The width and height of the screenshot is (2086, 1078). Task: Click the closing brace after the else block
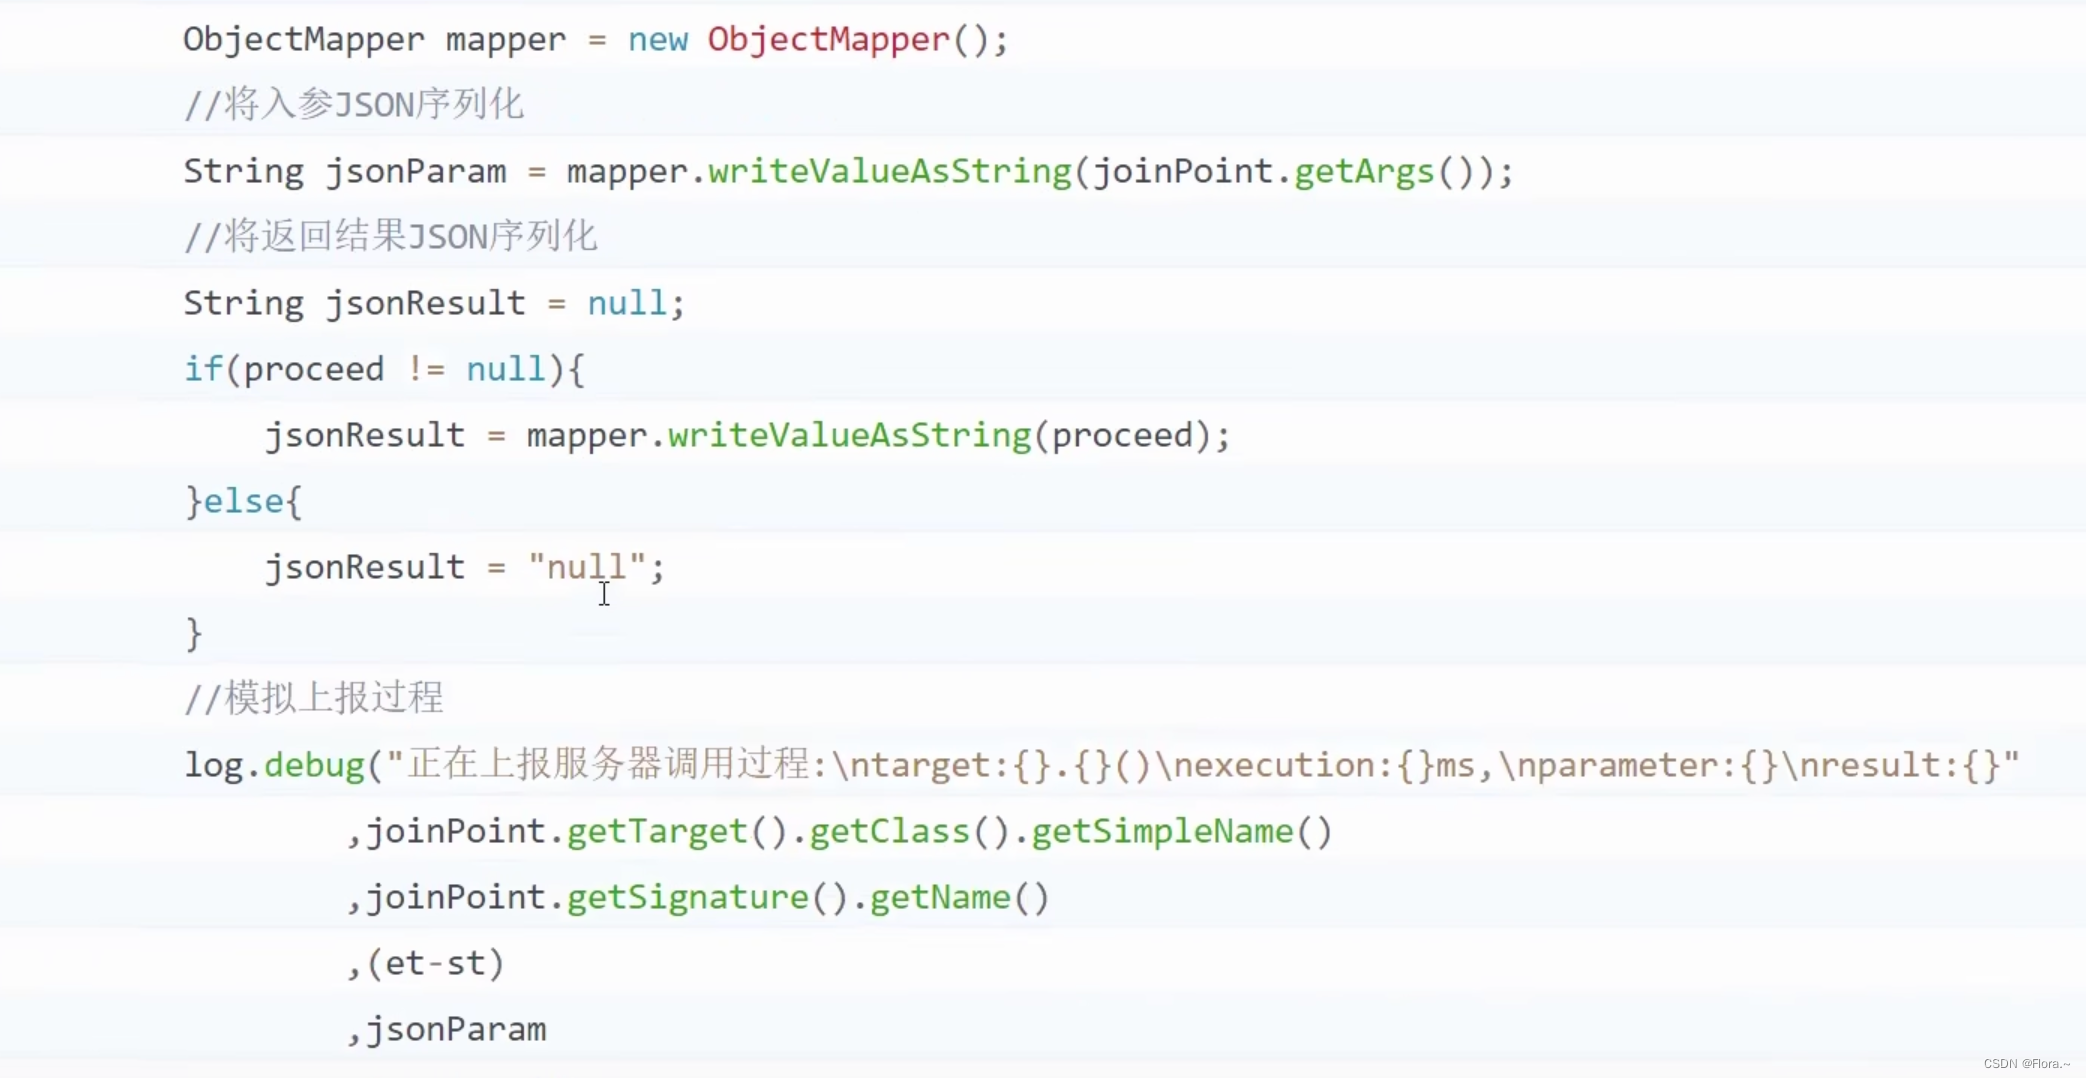[194, 633]
